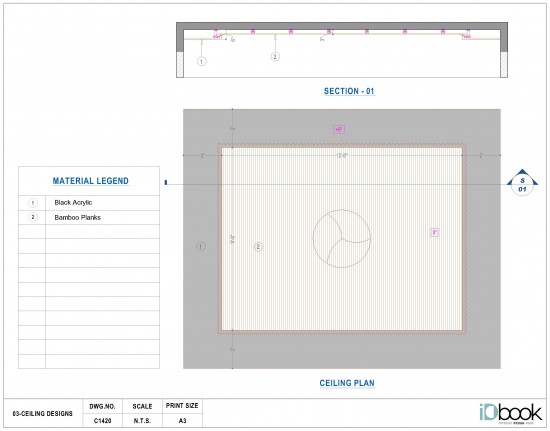Select the CEILING PLAN title
The height and width of the screenshot is (431, 550).
pos(347,383)
